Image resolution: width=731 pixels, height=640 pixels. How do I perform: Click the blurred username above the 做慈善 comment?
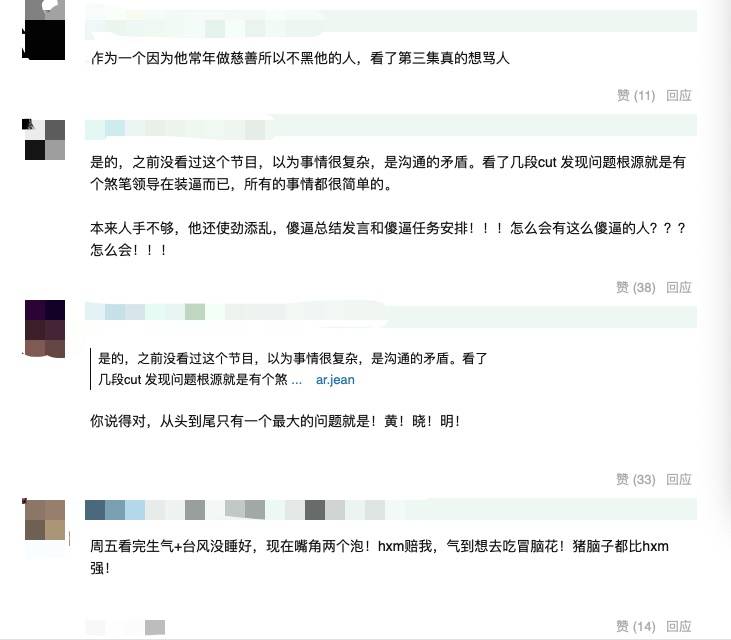click(391, 22)
